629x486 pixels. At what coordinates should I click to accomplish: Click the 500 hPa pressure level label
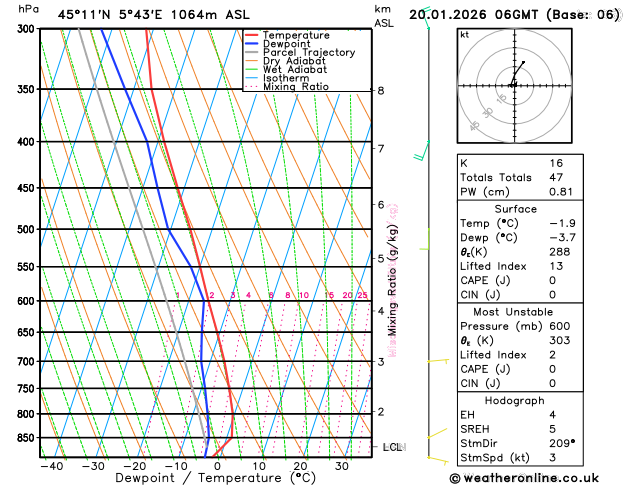pyautogui.click(x=27, y=229)
